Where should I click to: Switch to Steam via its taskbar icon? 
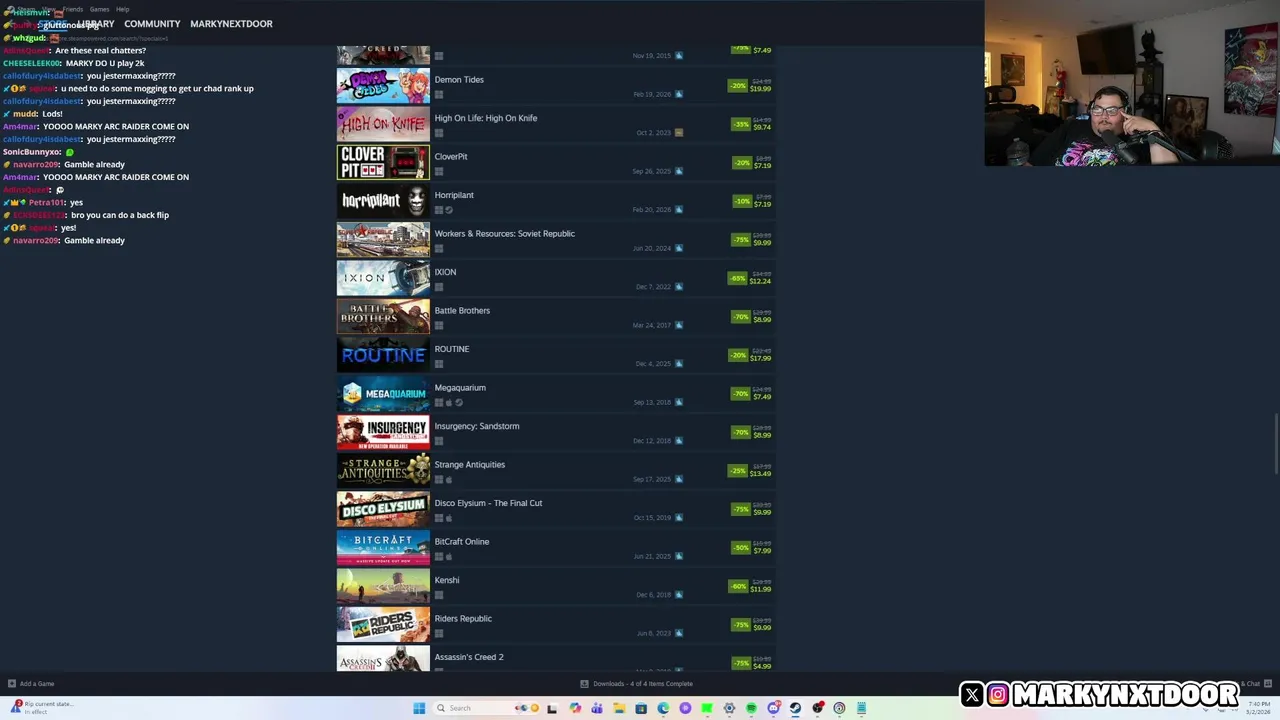[795, 708]
